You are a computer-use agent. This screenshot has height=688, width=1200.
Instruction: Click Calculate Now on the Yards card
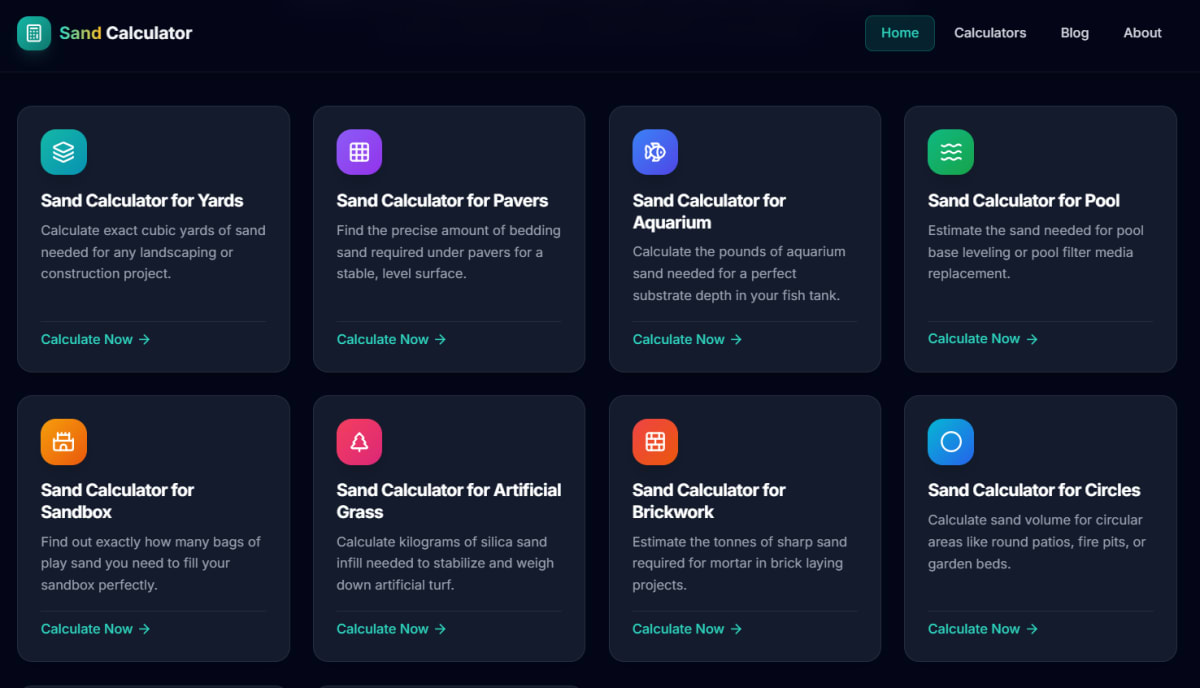(x=96, y=339)
